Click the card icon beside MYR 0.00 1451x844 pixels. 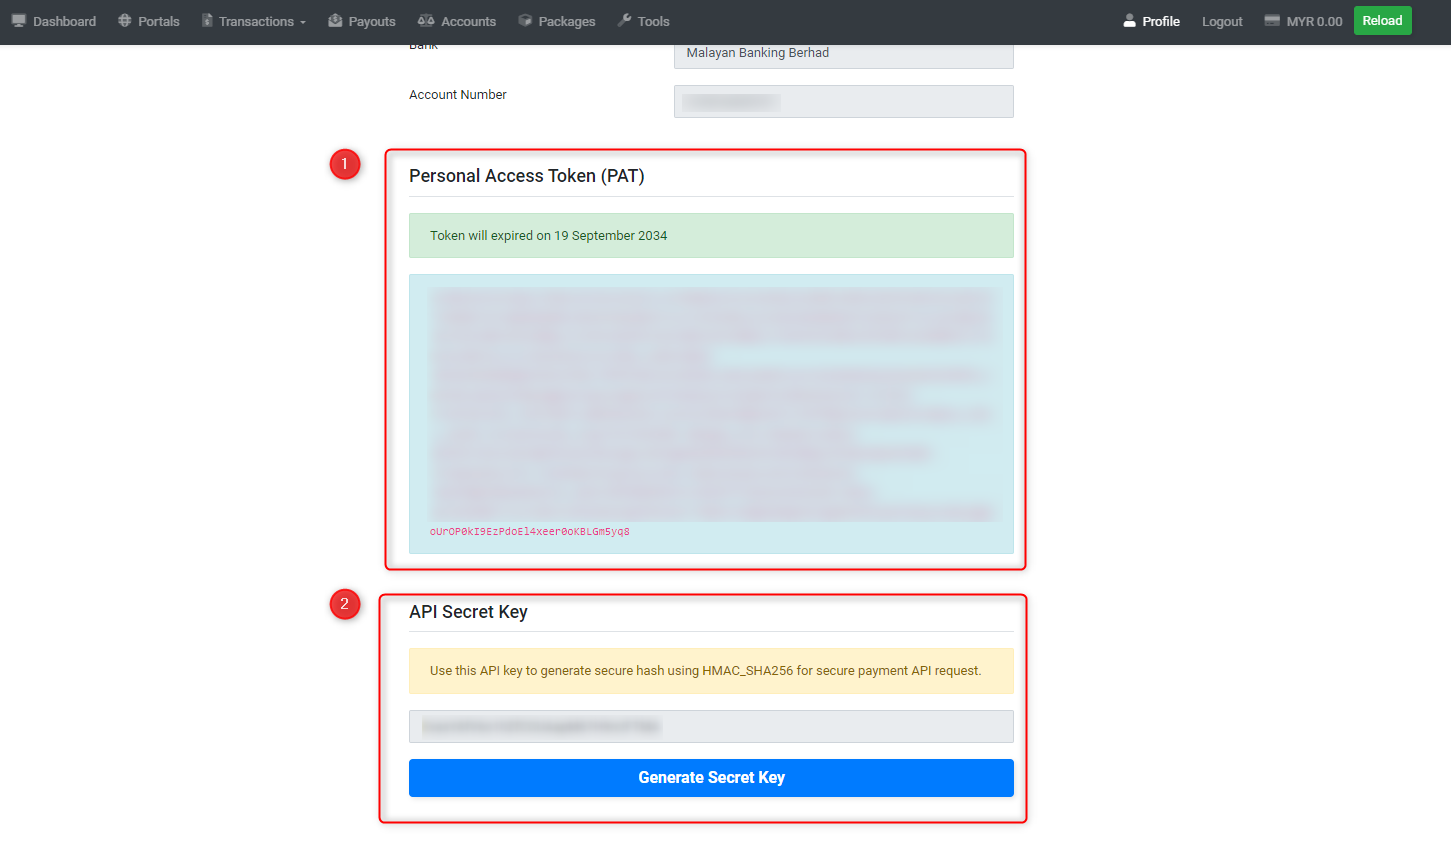coord(1272,21)
